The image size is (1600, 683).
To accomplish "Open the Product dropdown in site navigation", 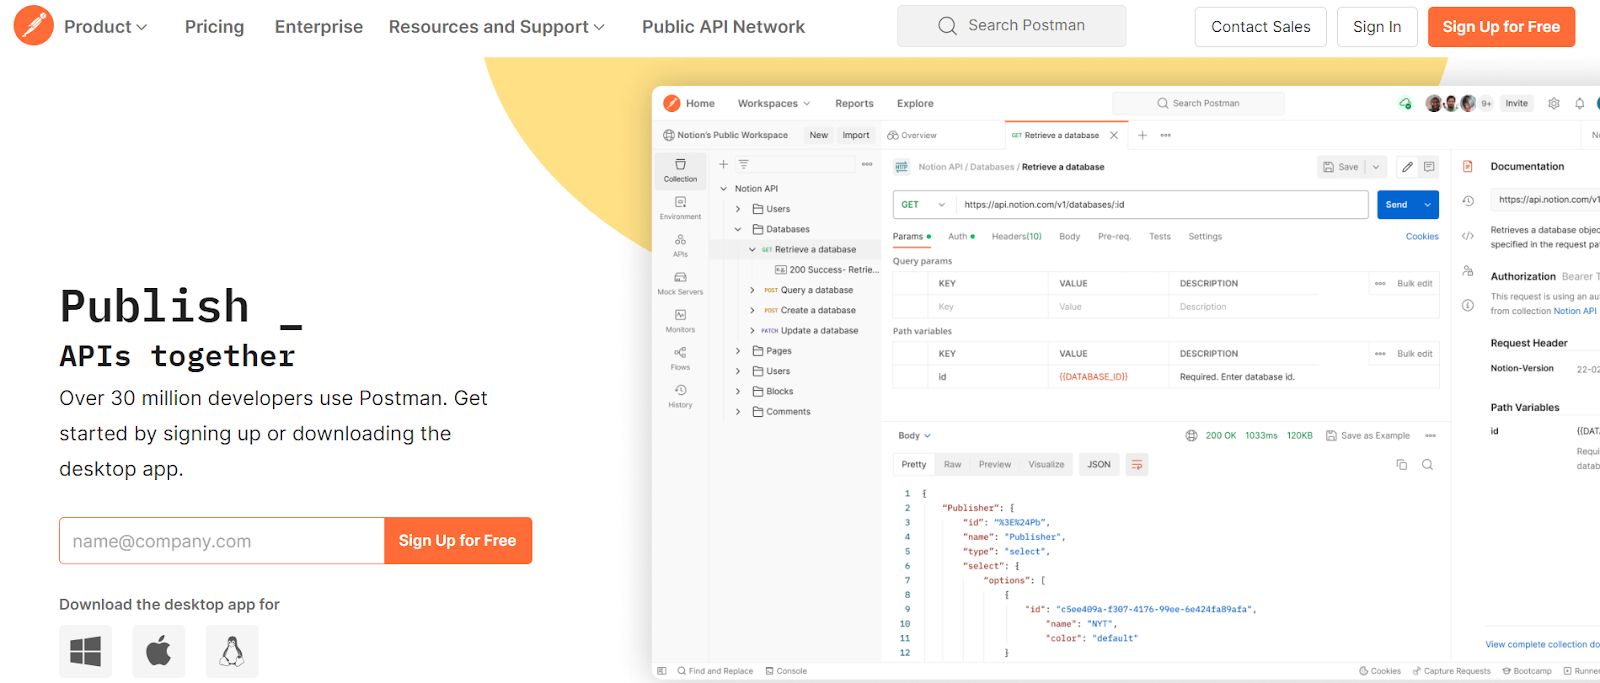I will click(106, 27).
